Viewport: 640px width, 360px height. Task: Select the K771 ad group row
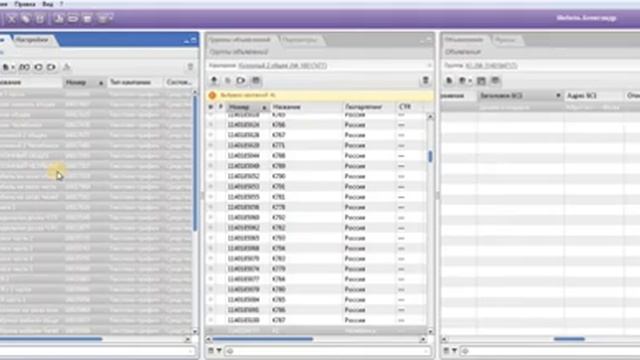(316, 145)
